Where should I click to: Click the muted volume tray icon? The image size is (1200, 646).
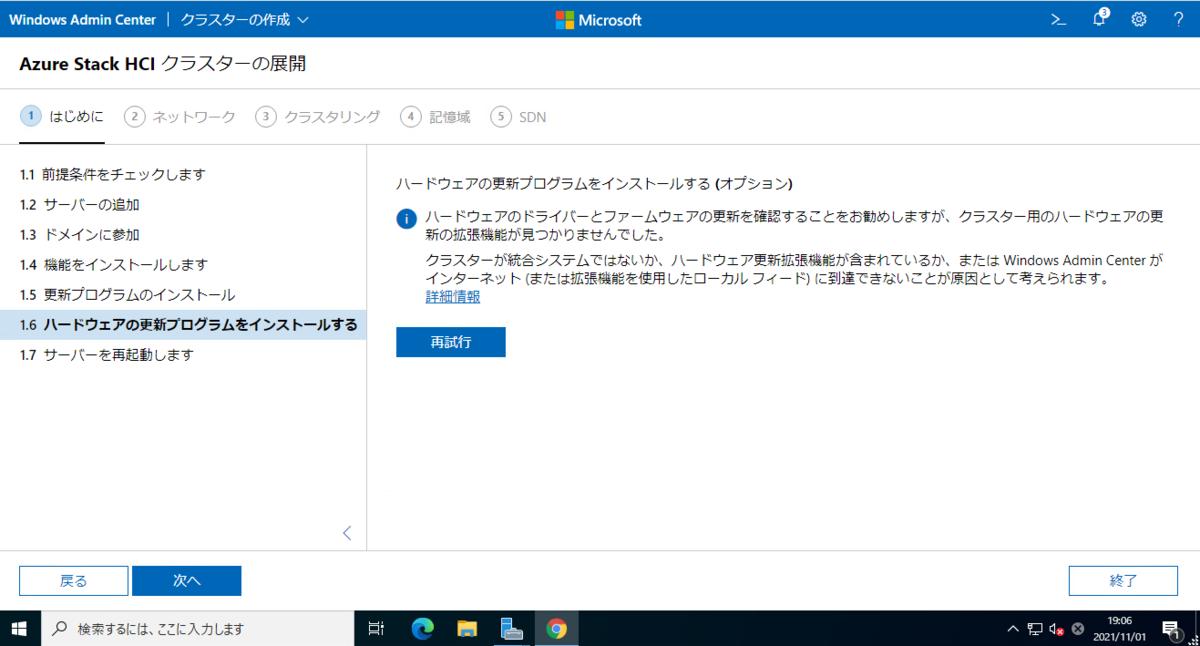point(1056,629)
